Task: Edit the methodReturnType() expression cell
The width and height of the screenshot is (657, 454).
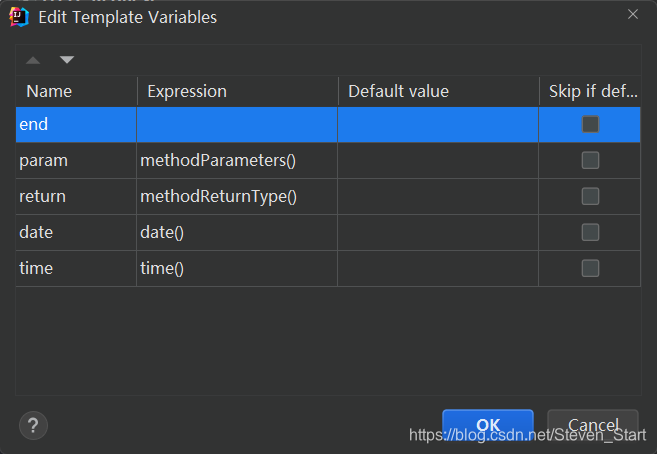Action: coord(237,196)
